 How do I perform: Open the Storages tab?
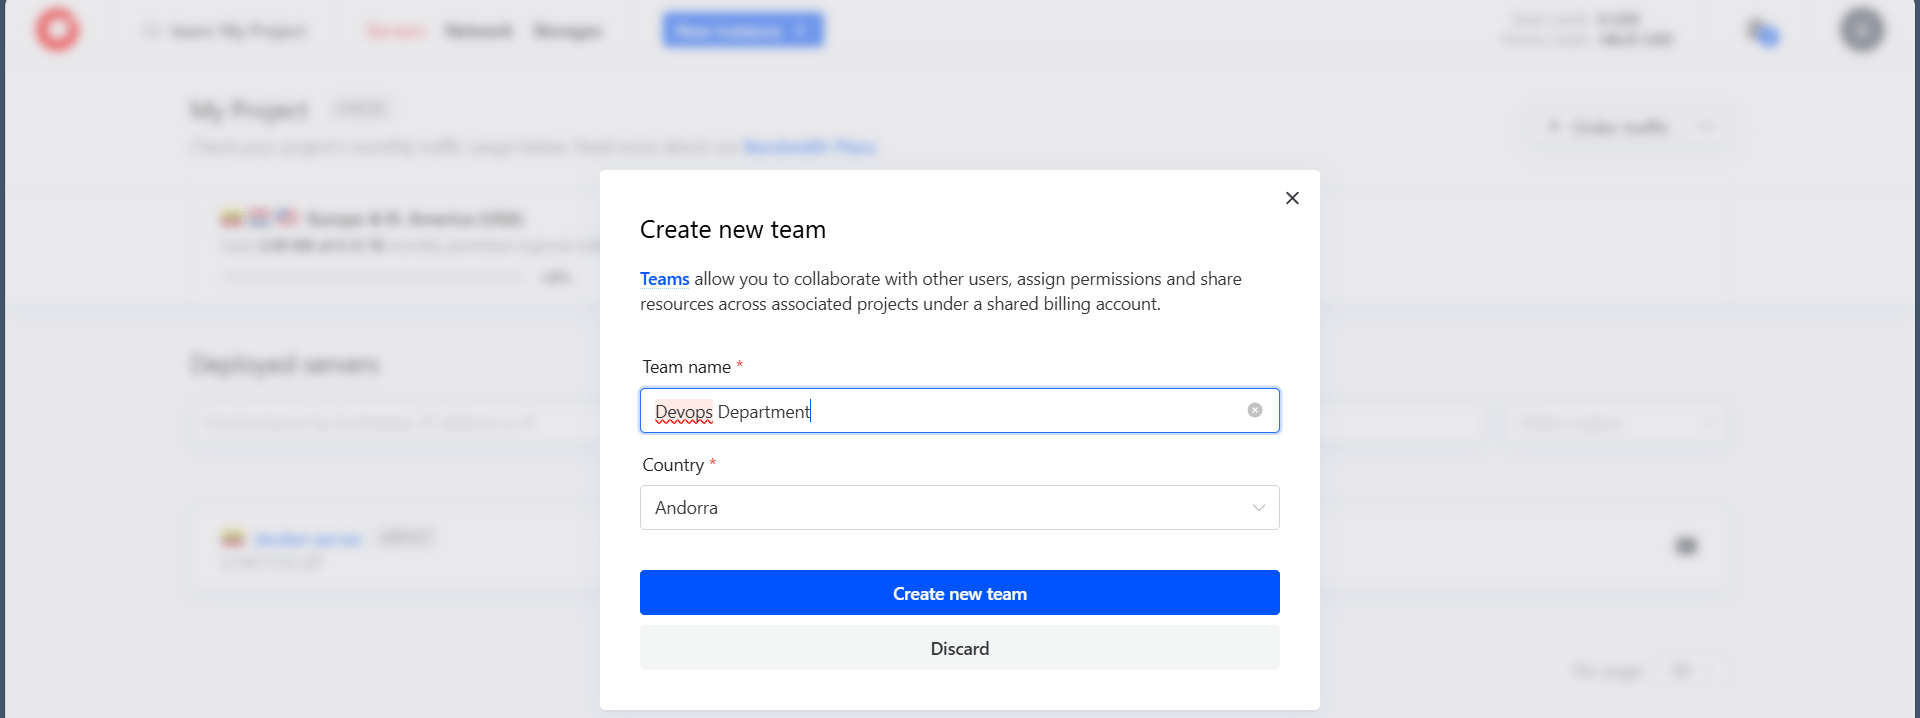(x=567, y=31)
